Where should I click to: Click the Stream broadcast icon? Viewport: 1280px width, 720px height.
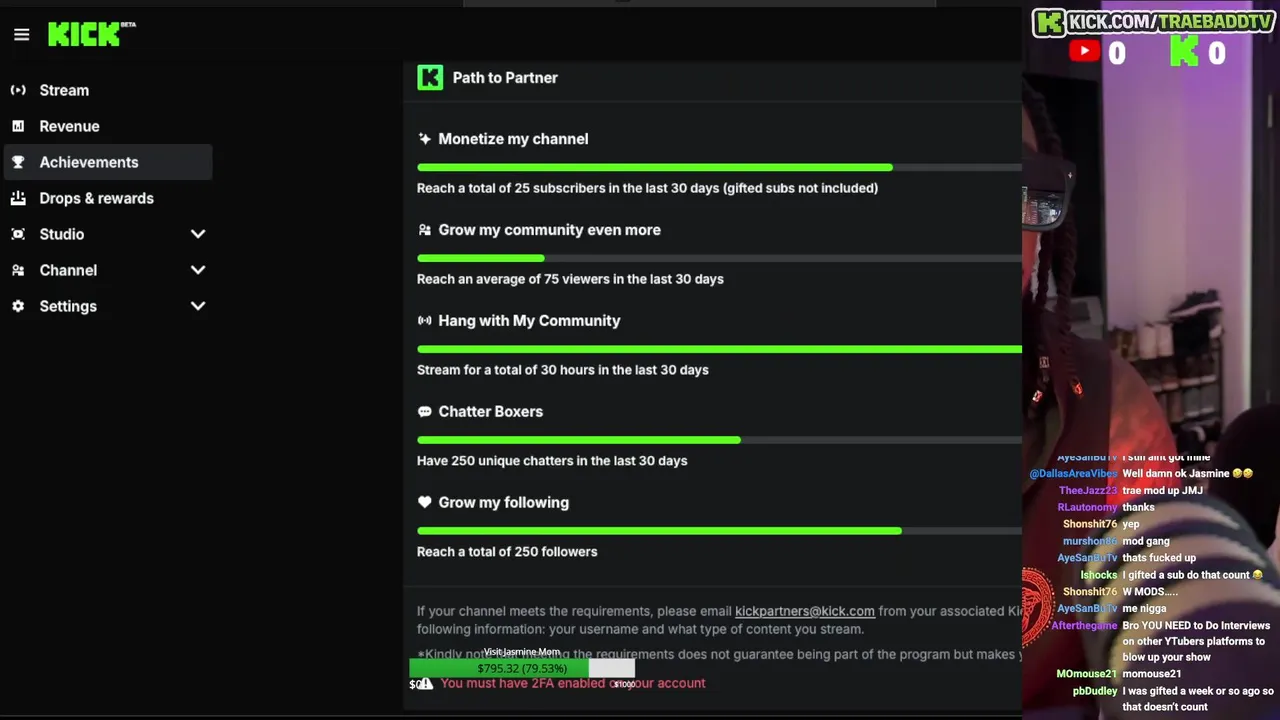pyautogui.click(x=18, y=90)
